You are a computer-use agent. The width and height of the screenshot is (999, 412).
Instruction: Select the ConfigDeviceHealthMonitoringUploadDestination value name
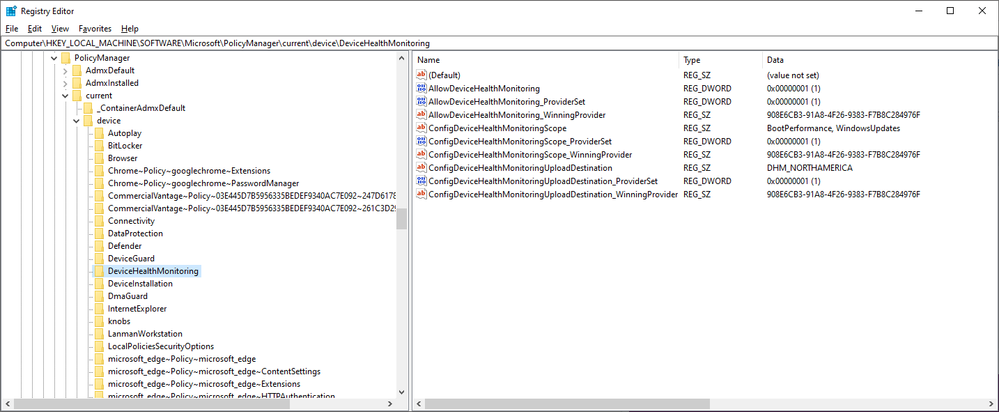tap(520, 168)
